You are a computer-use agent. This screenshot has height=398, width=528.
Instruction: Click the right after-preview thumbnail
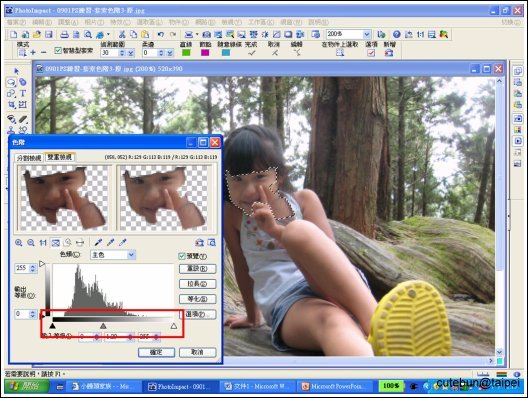(165, 198)
